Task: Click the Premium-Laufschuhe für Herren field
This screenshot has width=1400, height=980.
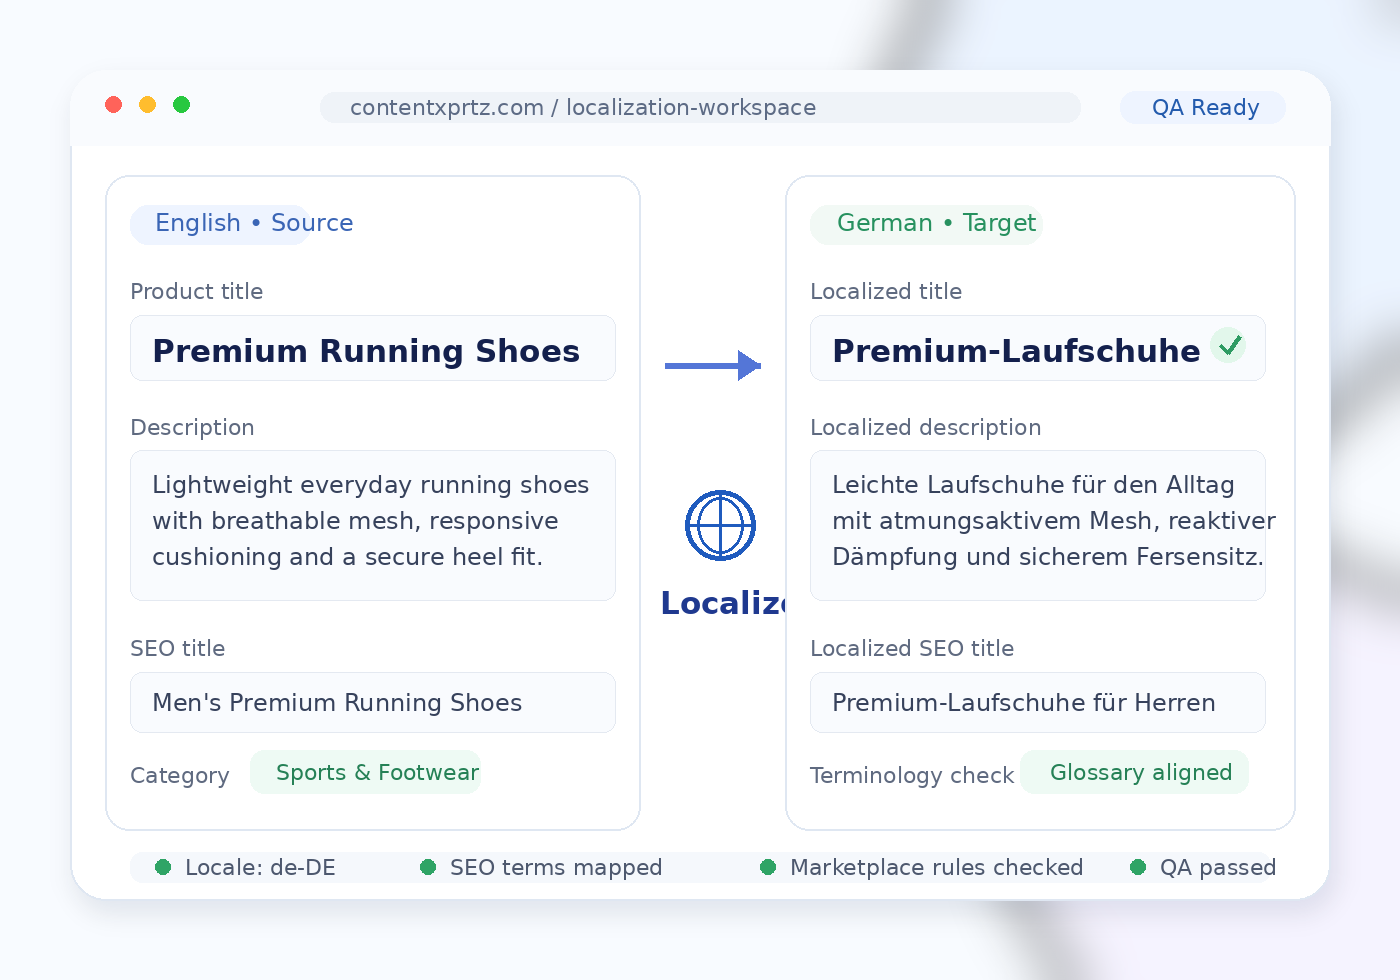Action: point(1038,702)
